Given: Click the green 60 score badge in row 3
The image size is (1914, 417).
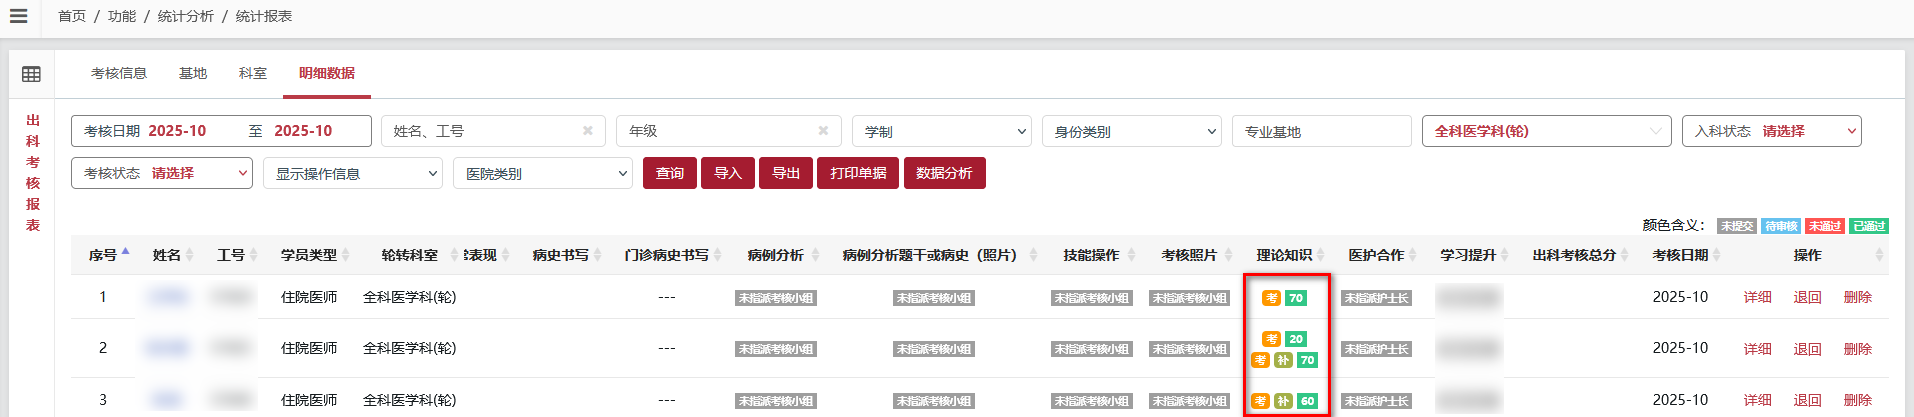Looking at the screenshot, I should 1308,401.
